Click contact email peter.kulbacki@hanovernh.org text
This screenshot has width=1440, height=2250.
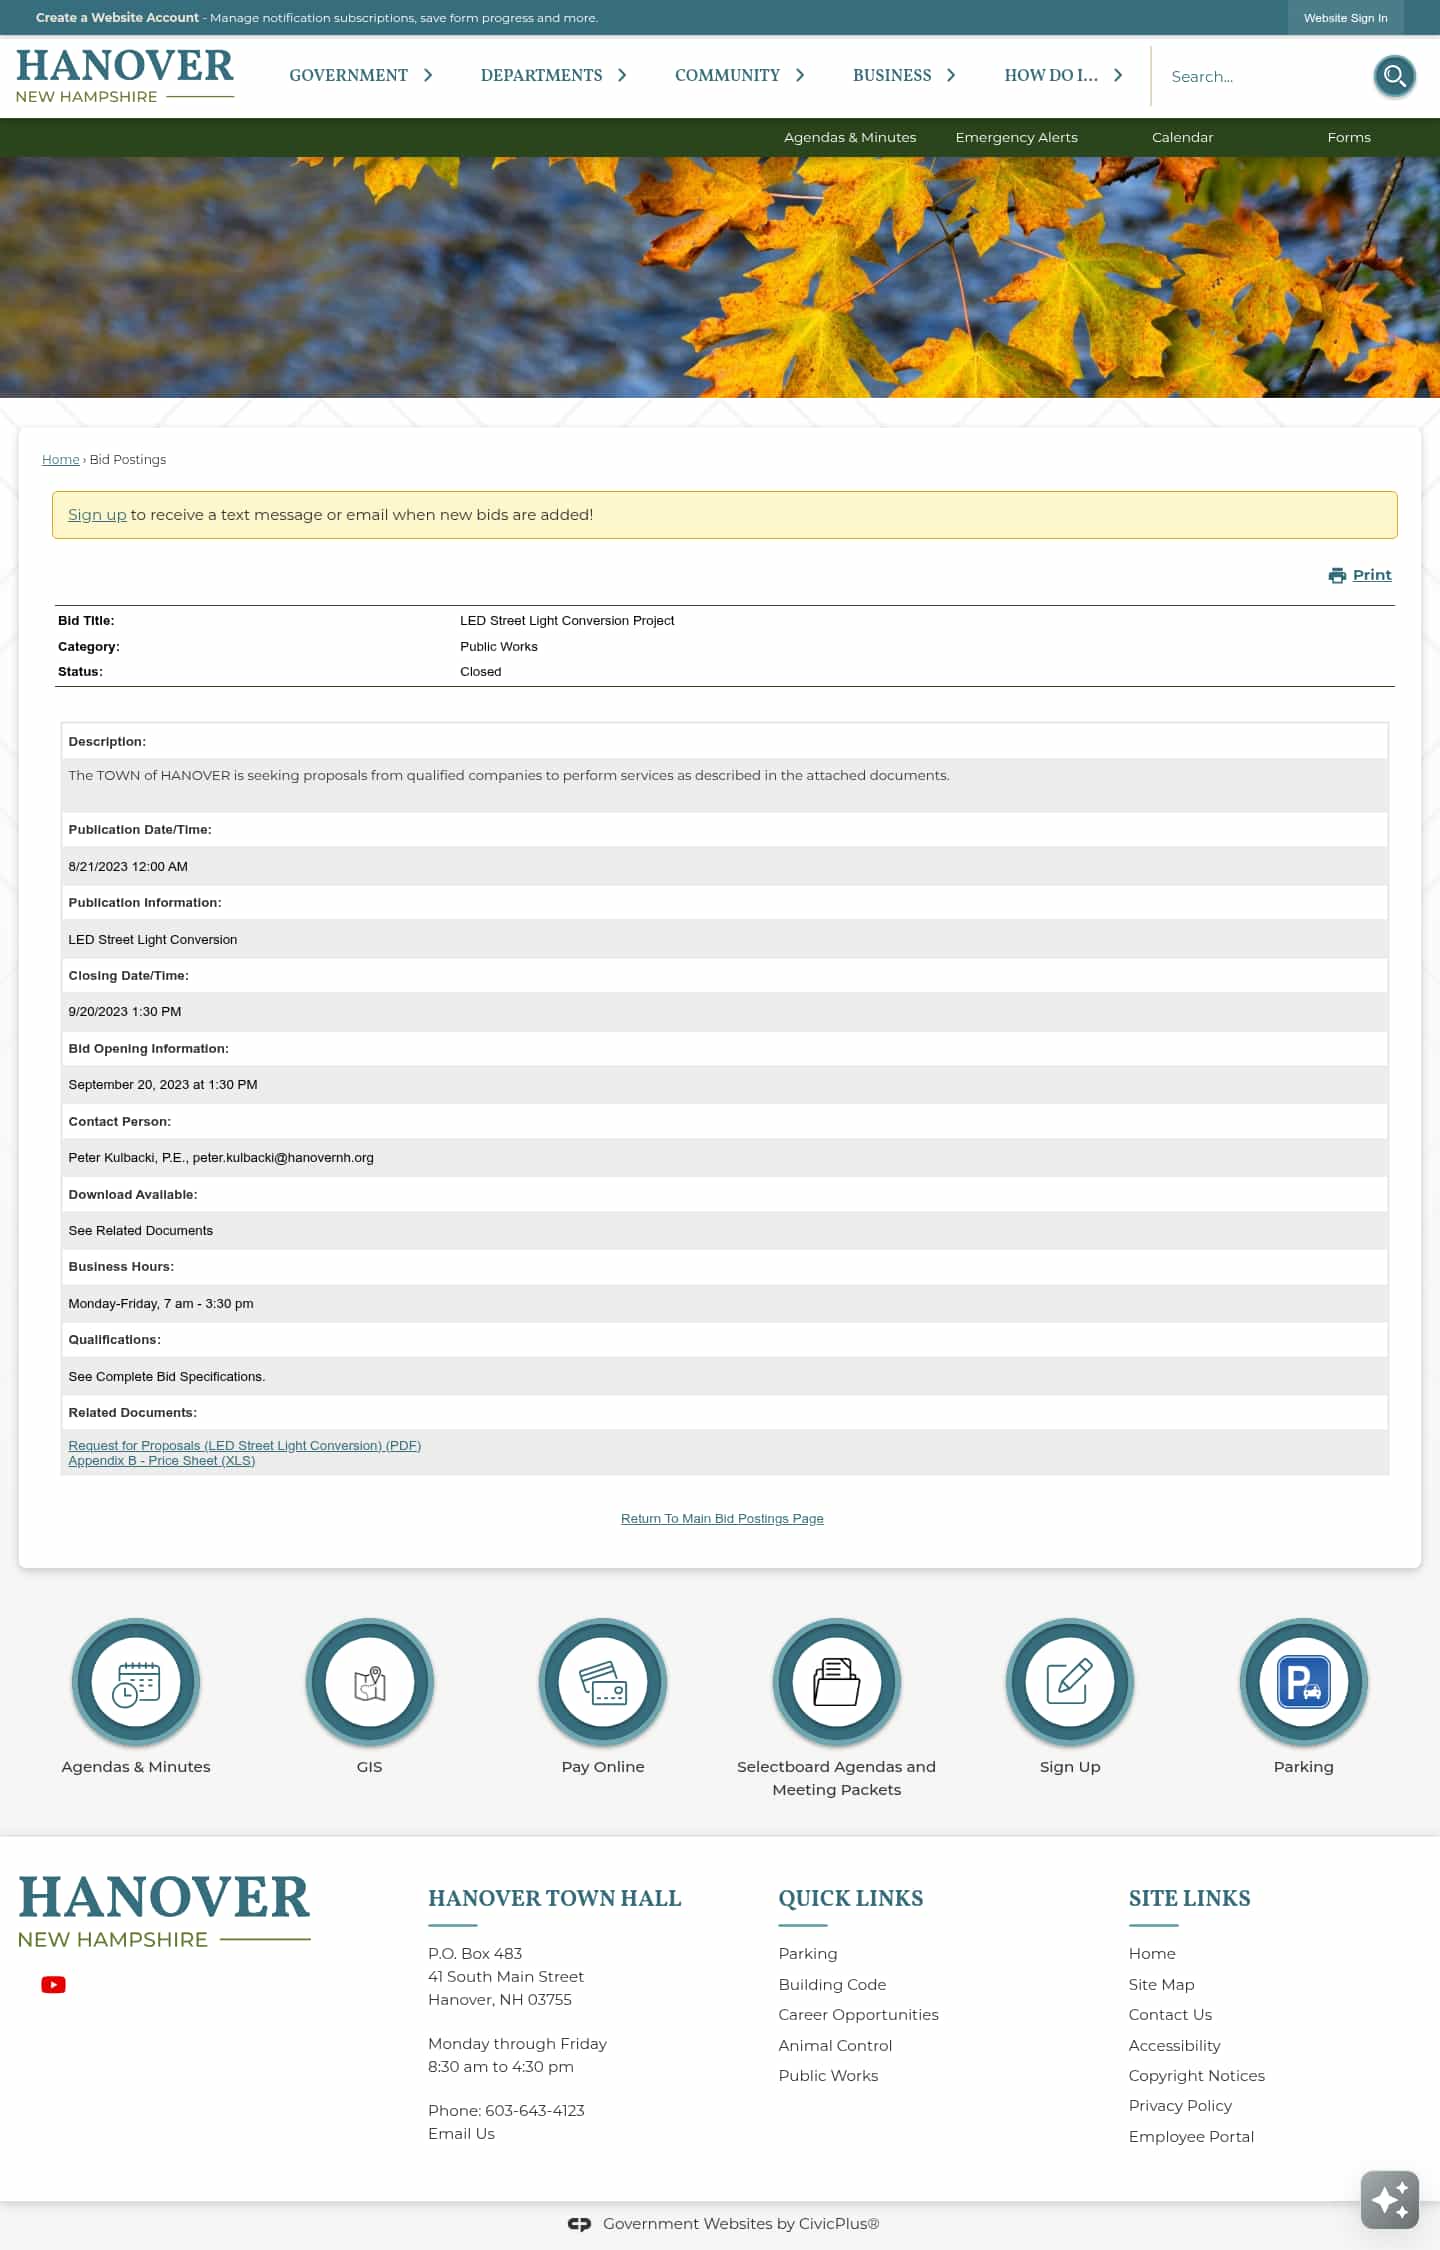click(x=283, y=1158)
